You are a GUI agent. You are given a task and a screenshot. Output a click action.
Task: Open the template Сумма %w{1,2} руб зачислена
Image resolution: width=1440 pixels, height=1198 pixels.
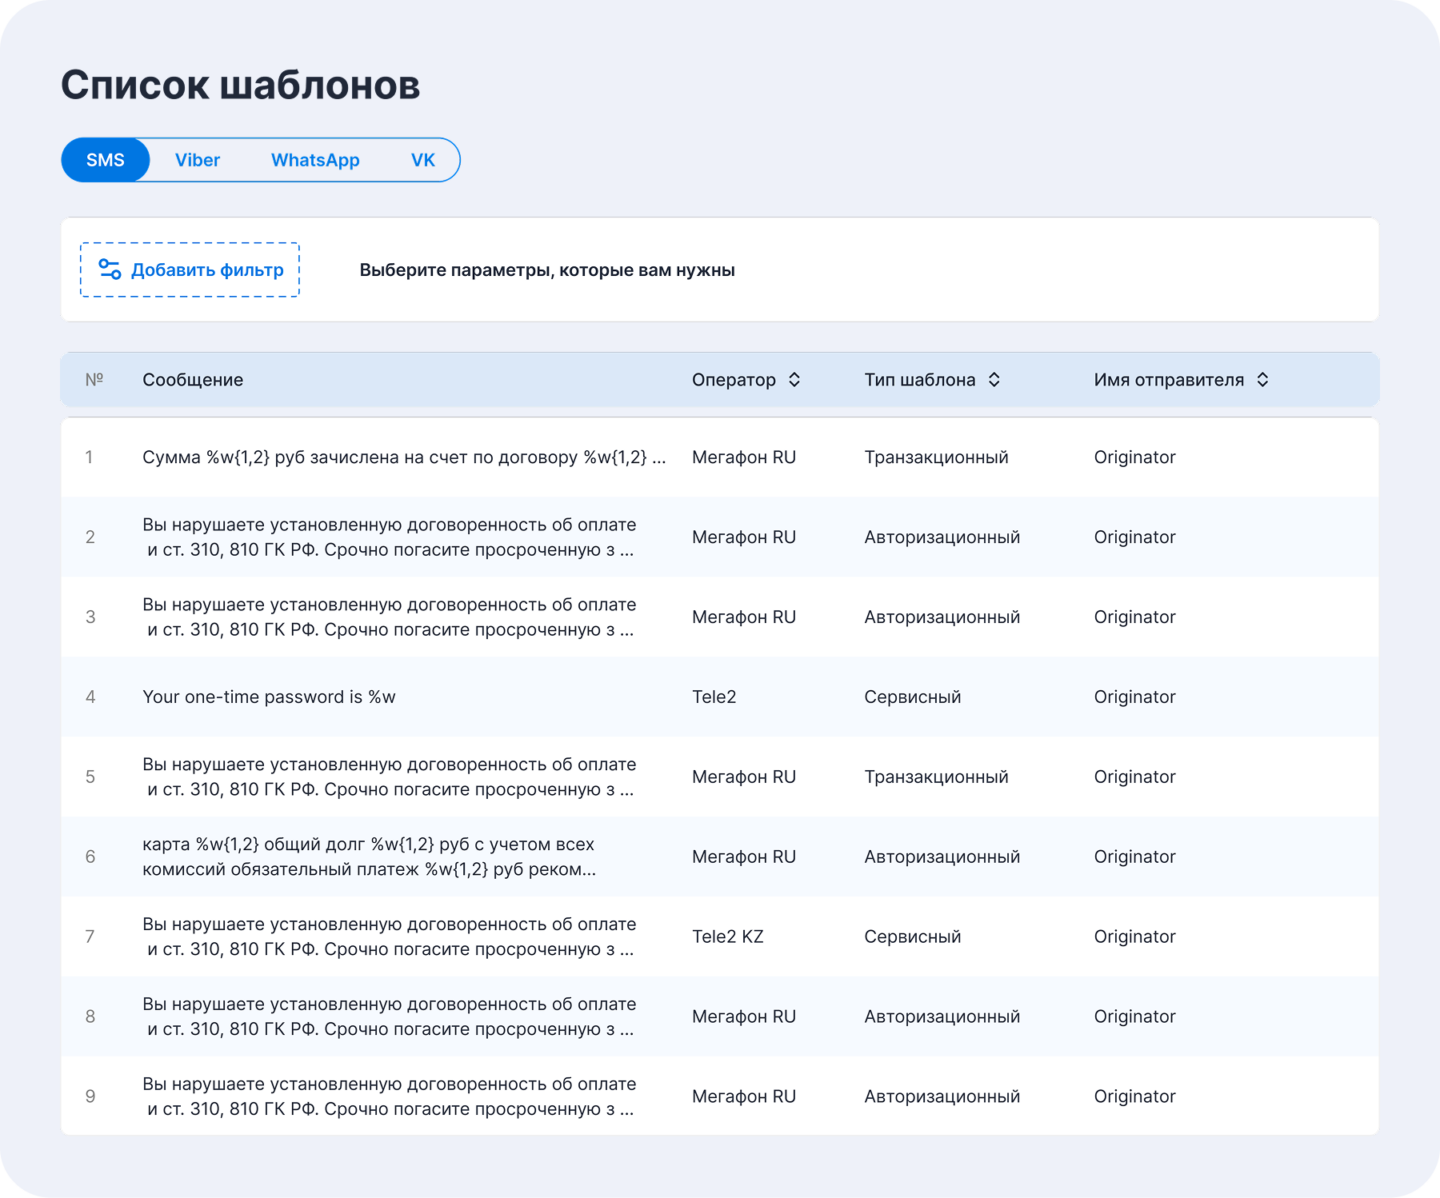(404, 457)
